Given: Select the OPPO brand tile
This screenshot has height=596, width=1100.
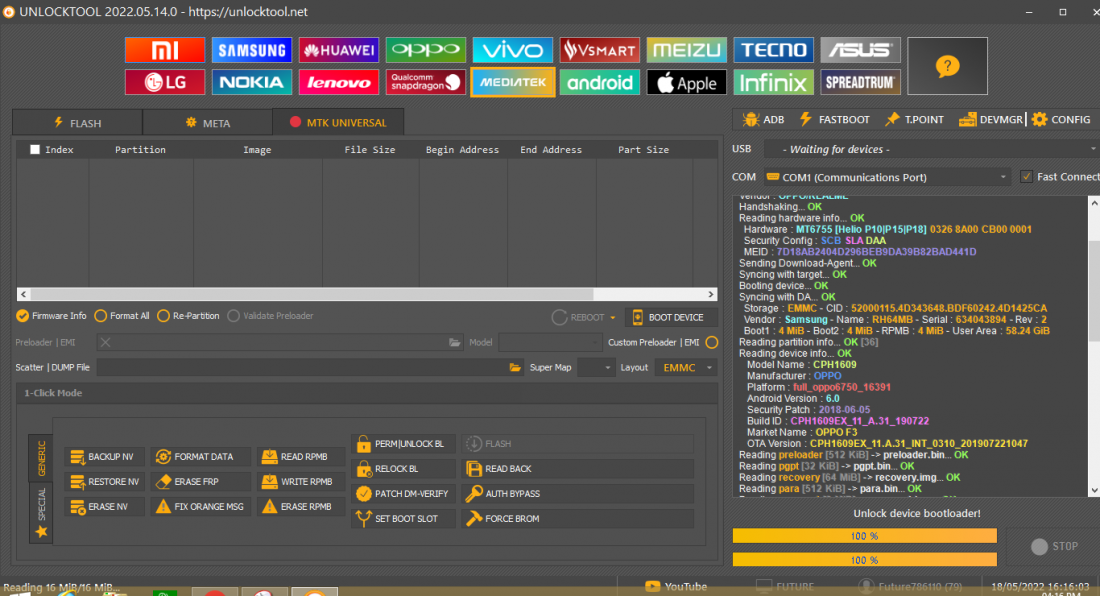Looking at the screenshot, I should point(426,50).
